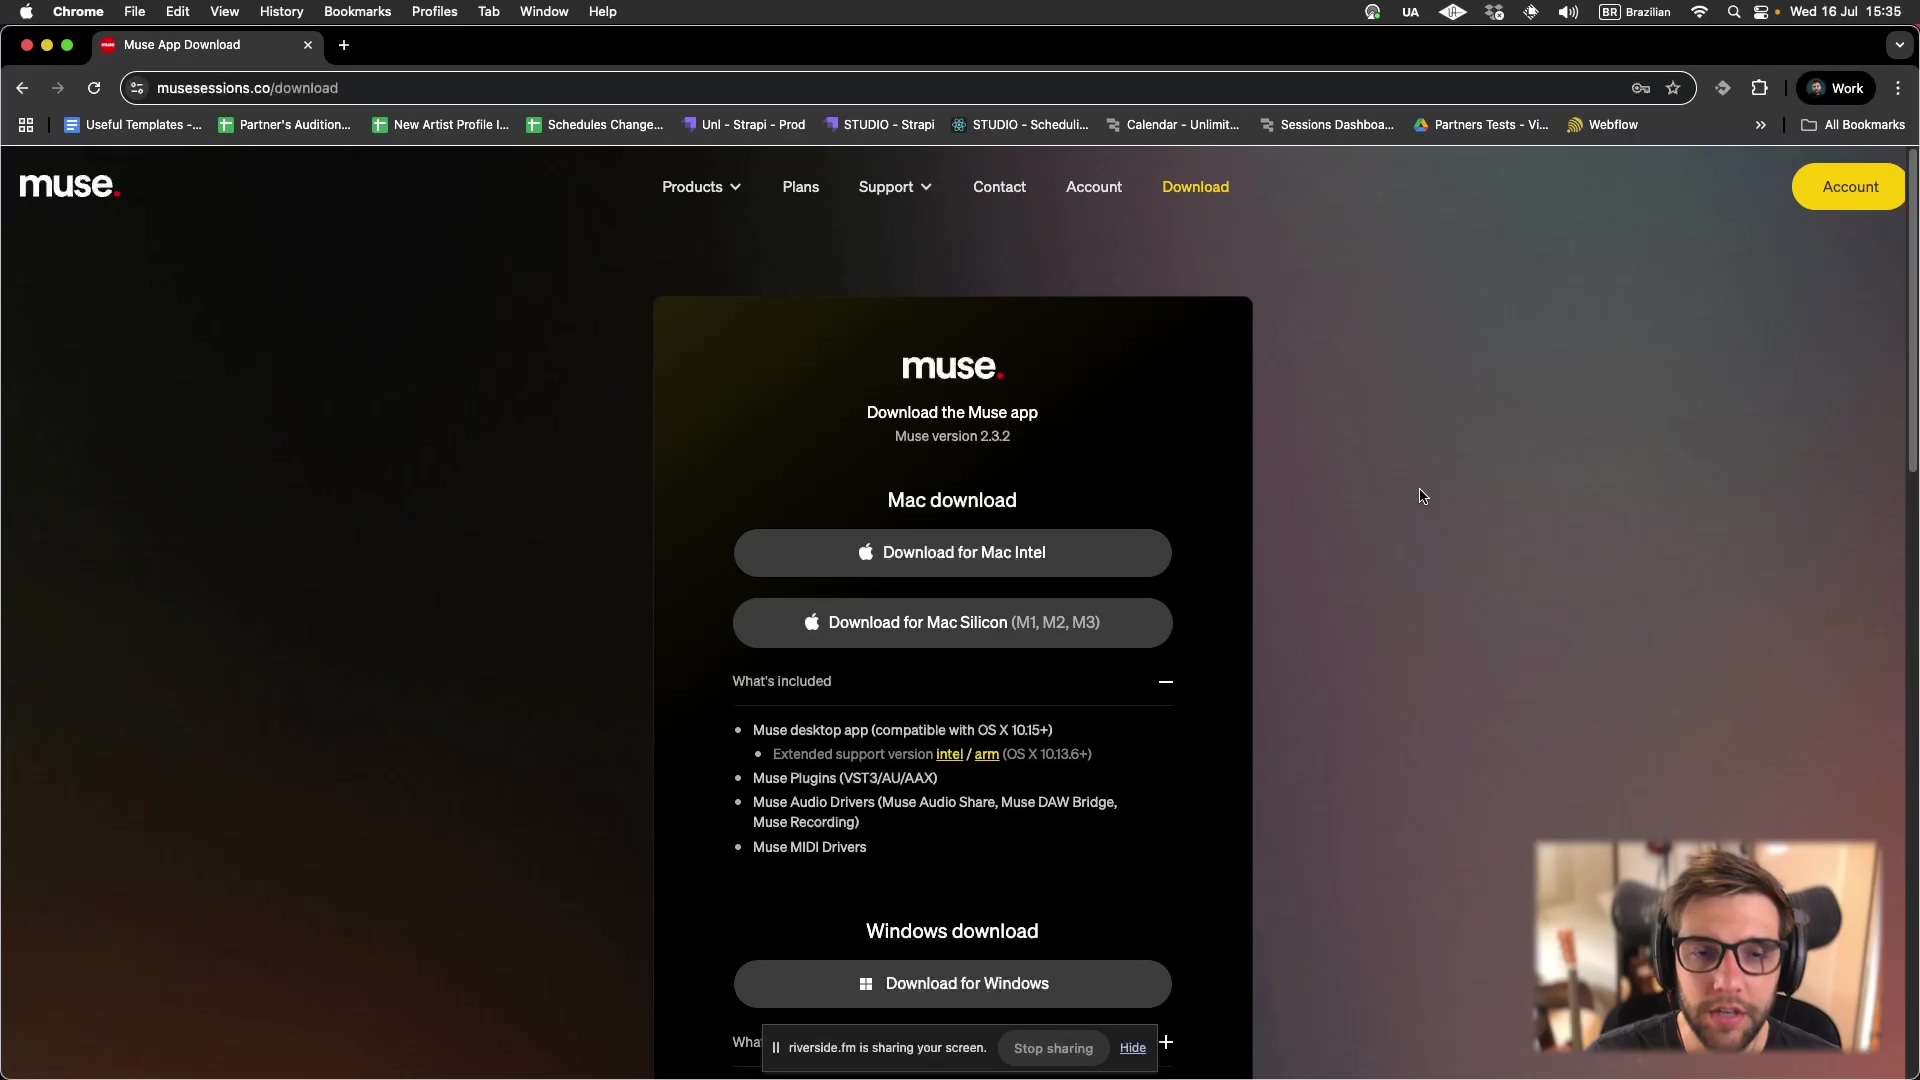Click the yellow Account button

coord(1849,187)
